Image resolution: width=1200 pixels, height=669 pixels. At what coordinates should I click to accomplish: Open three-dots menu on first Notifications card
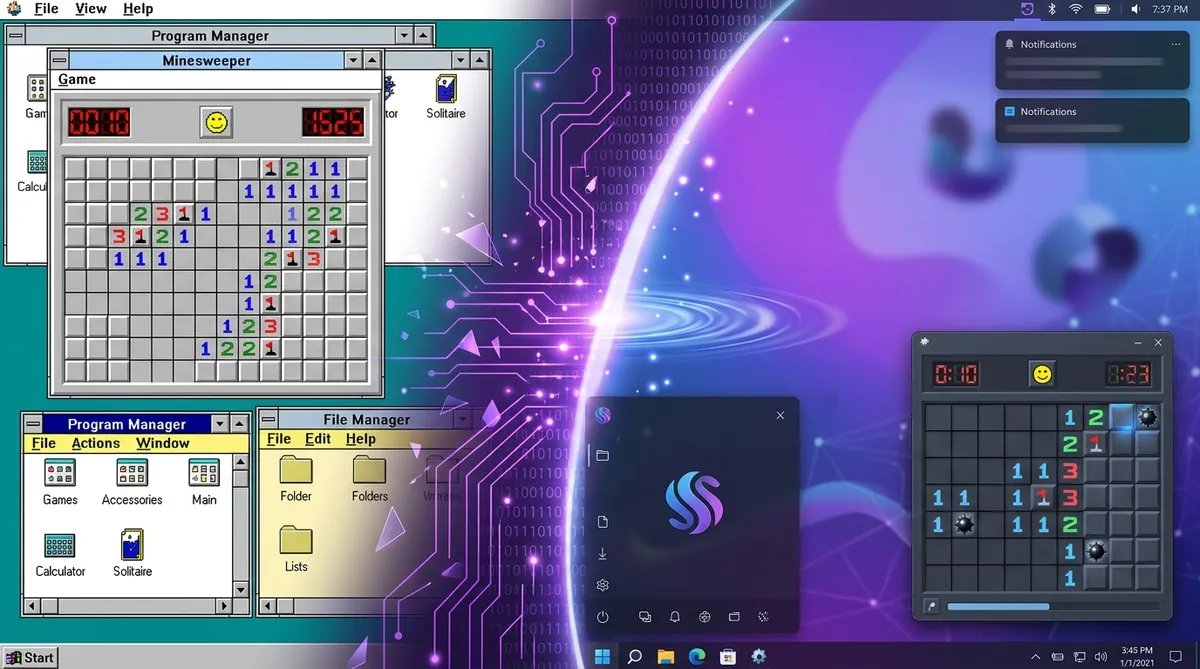[1176, 44]
